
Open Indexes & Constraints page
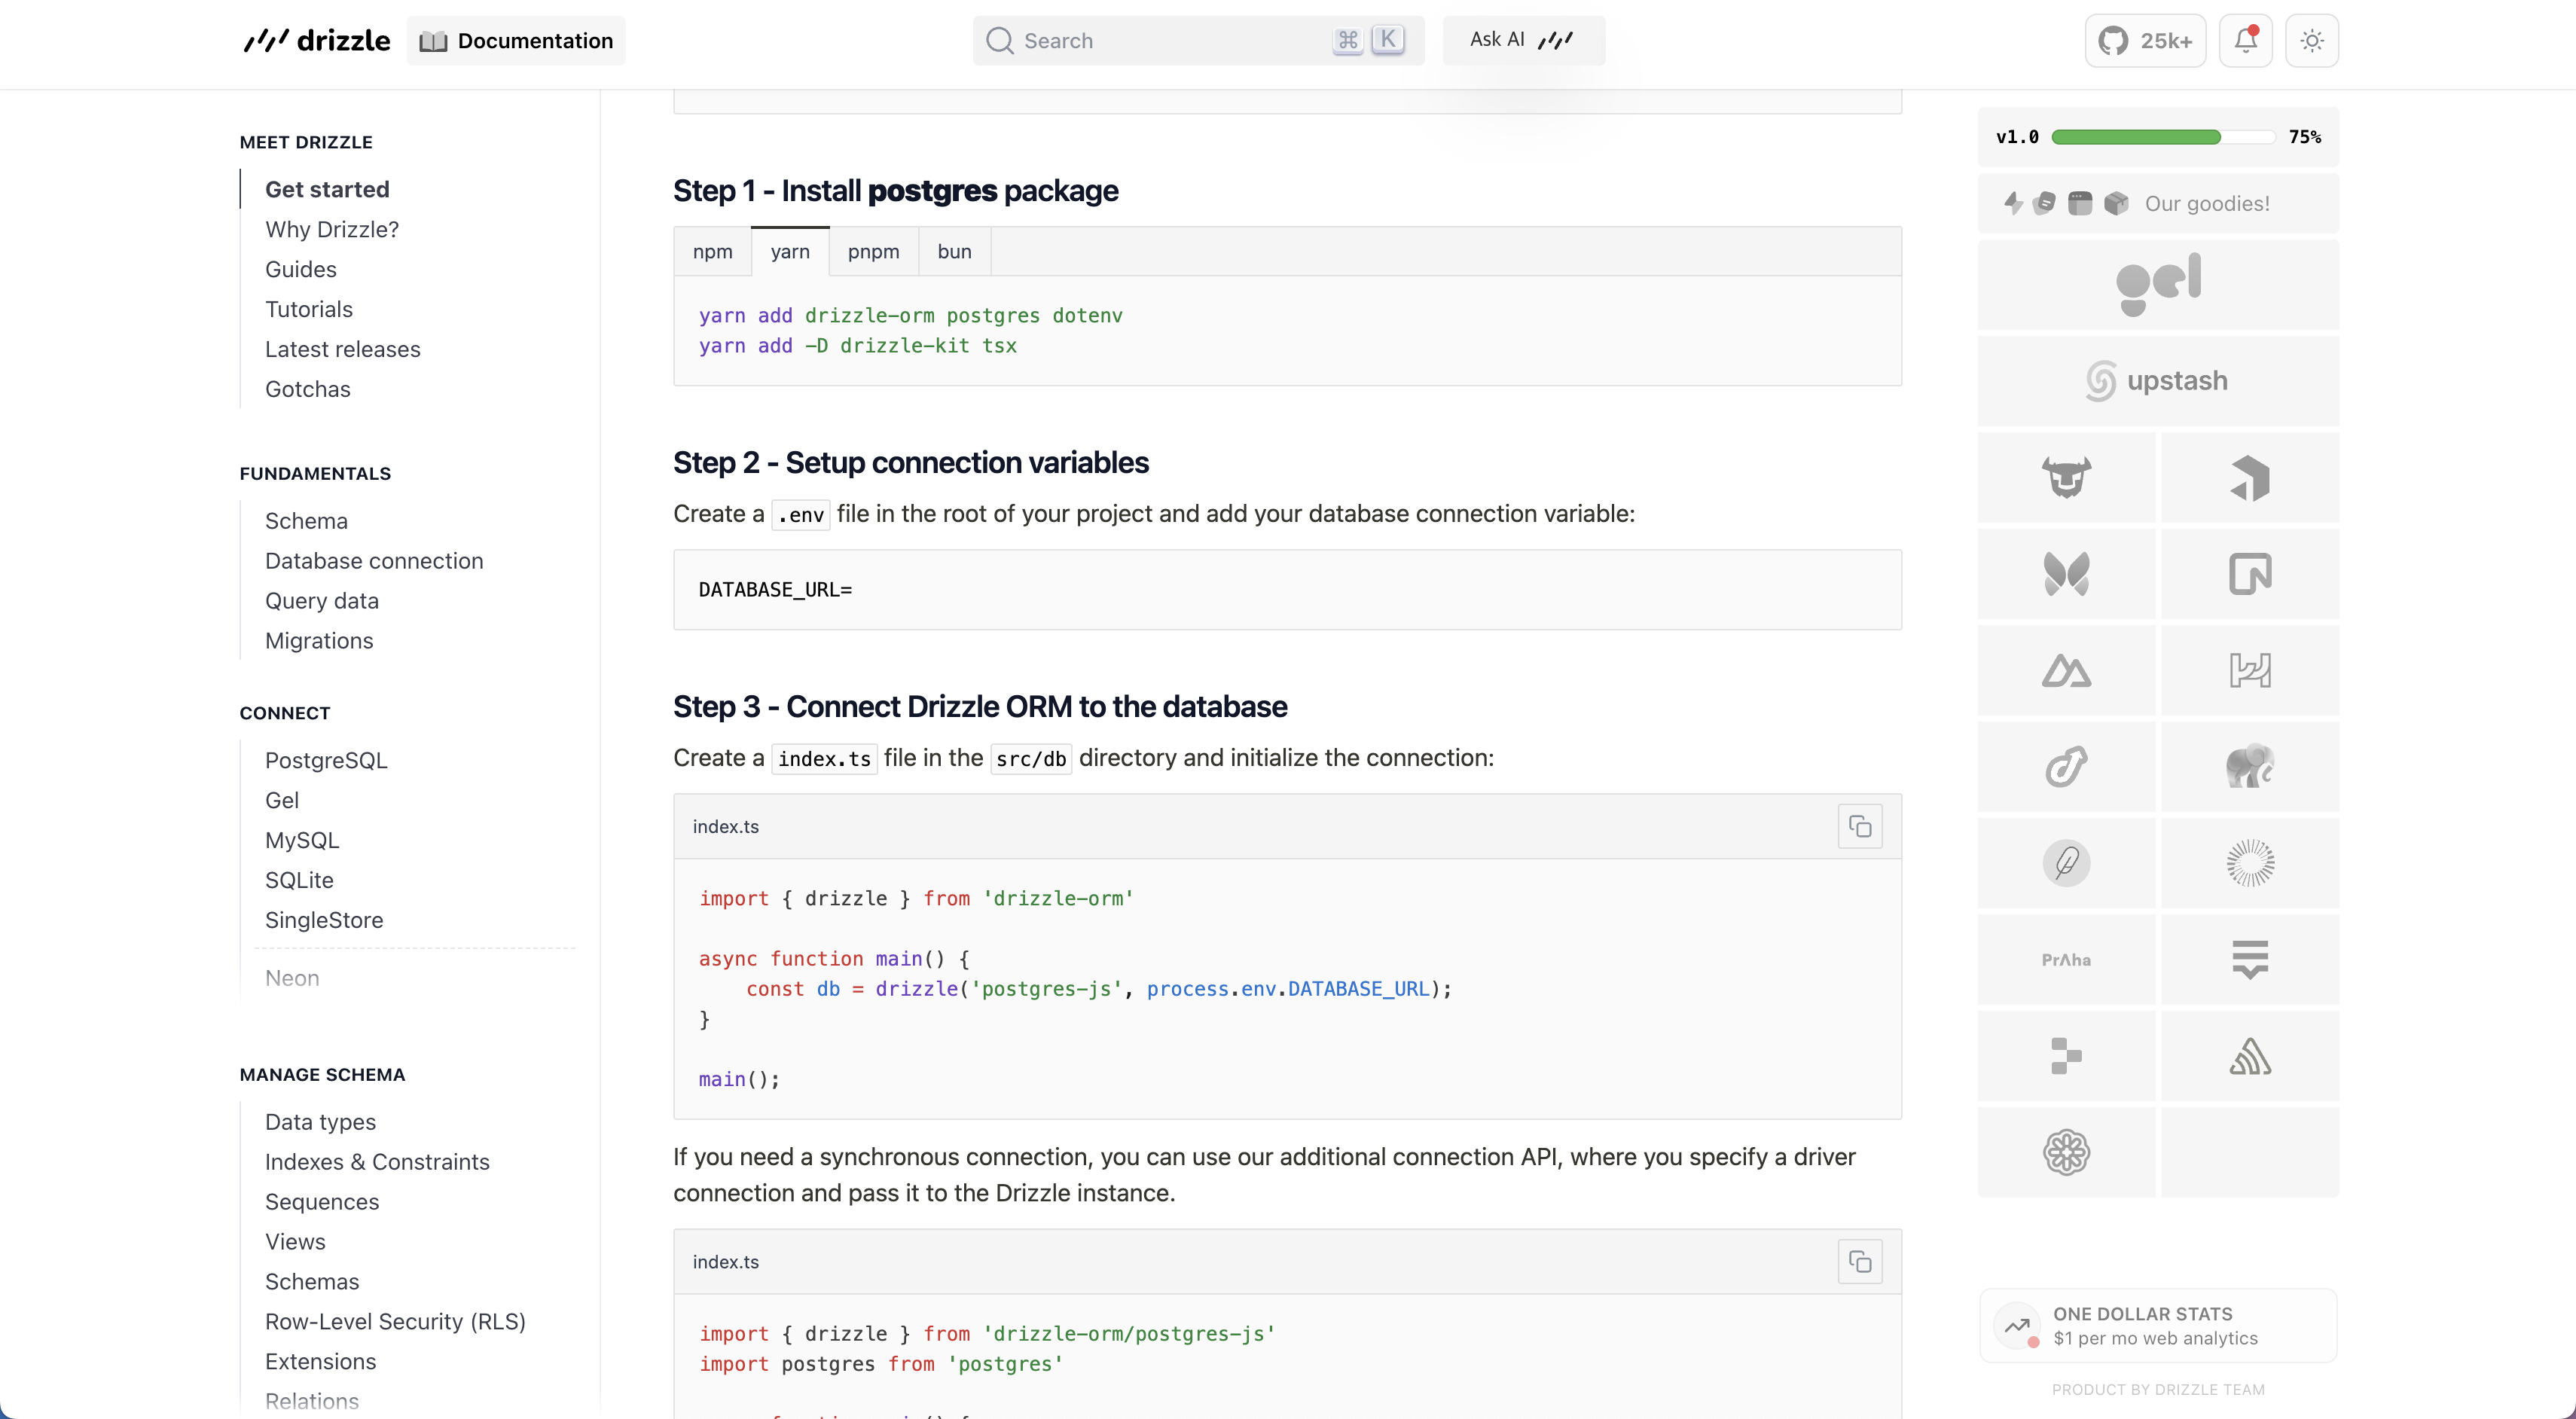tap(377, 1162)
